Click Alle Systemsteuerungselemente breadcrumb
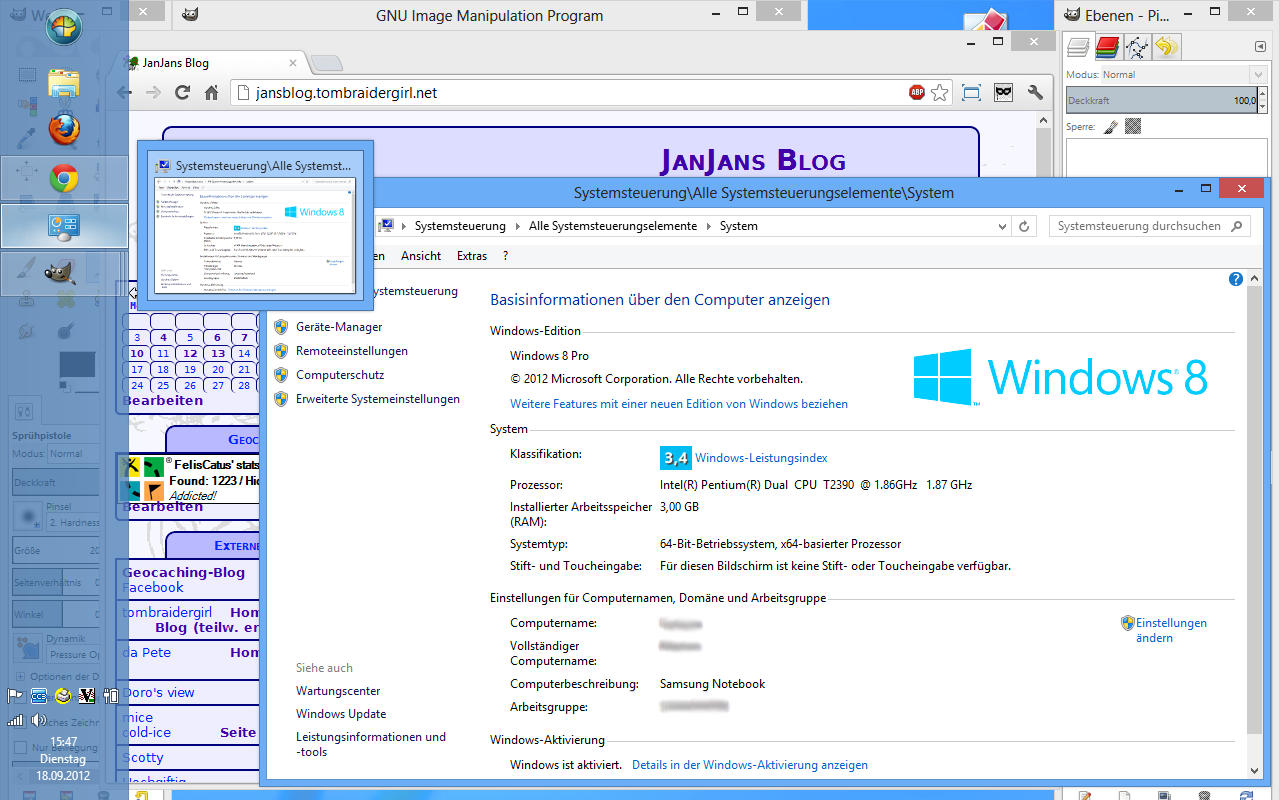1280x800 pixels. point(613,226)
